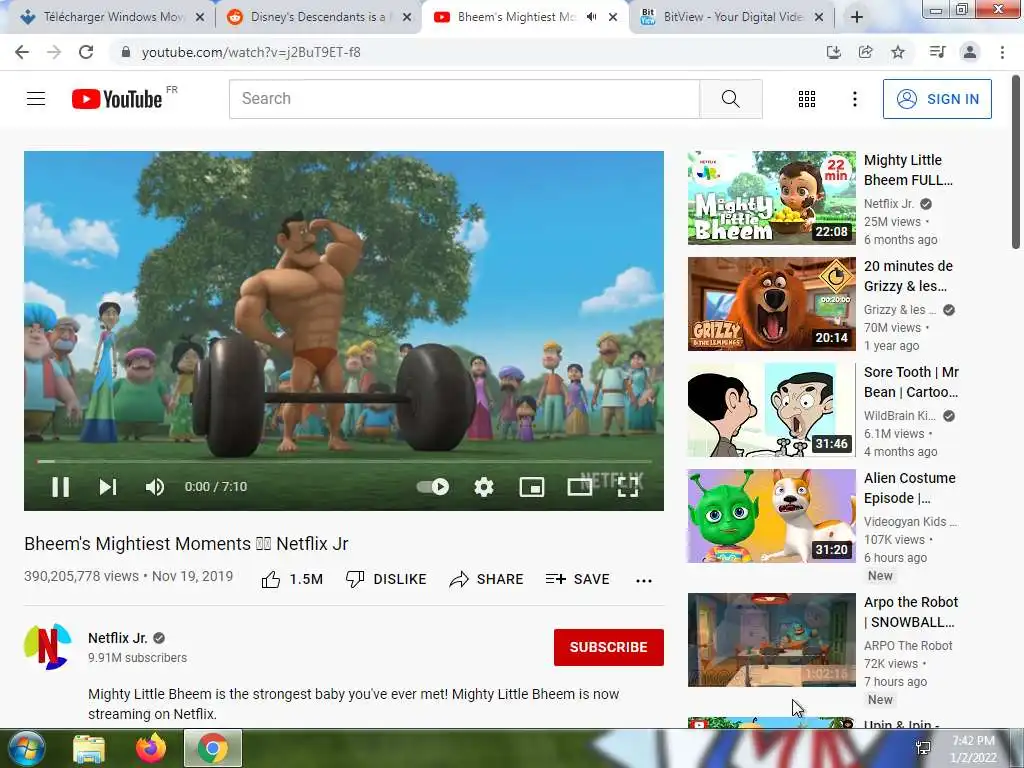This screenshot has width=1024, height=768.
Task: Open Chrome profile avatar icon
Action: (970, 52)
